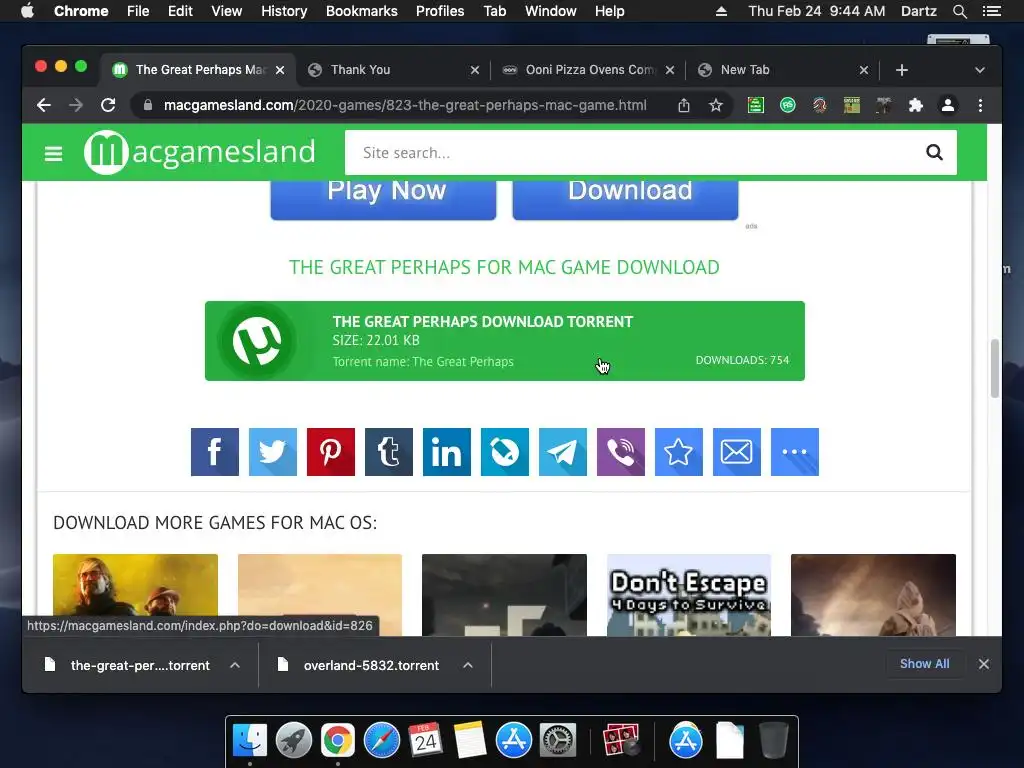Share via Tumblr icon
This screenshot has height=768, width=1024.
pyautogui.click(x=389, y=452)
